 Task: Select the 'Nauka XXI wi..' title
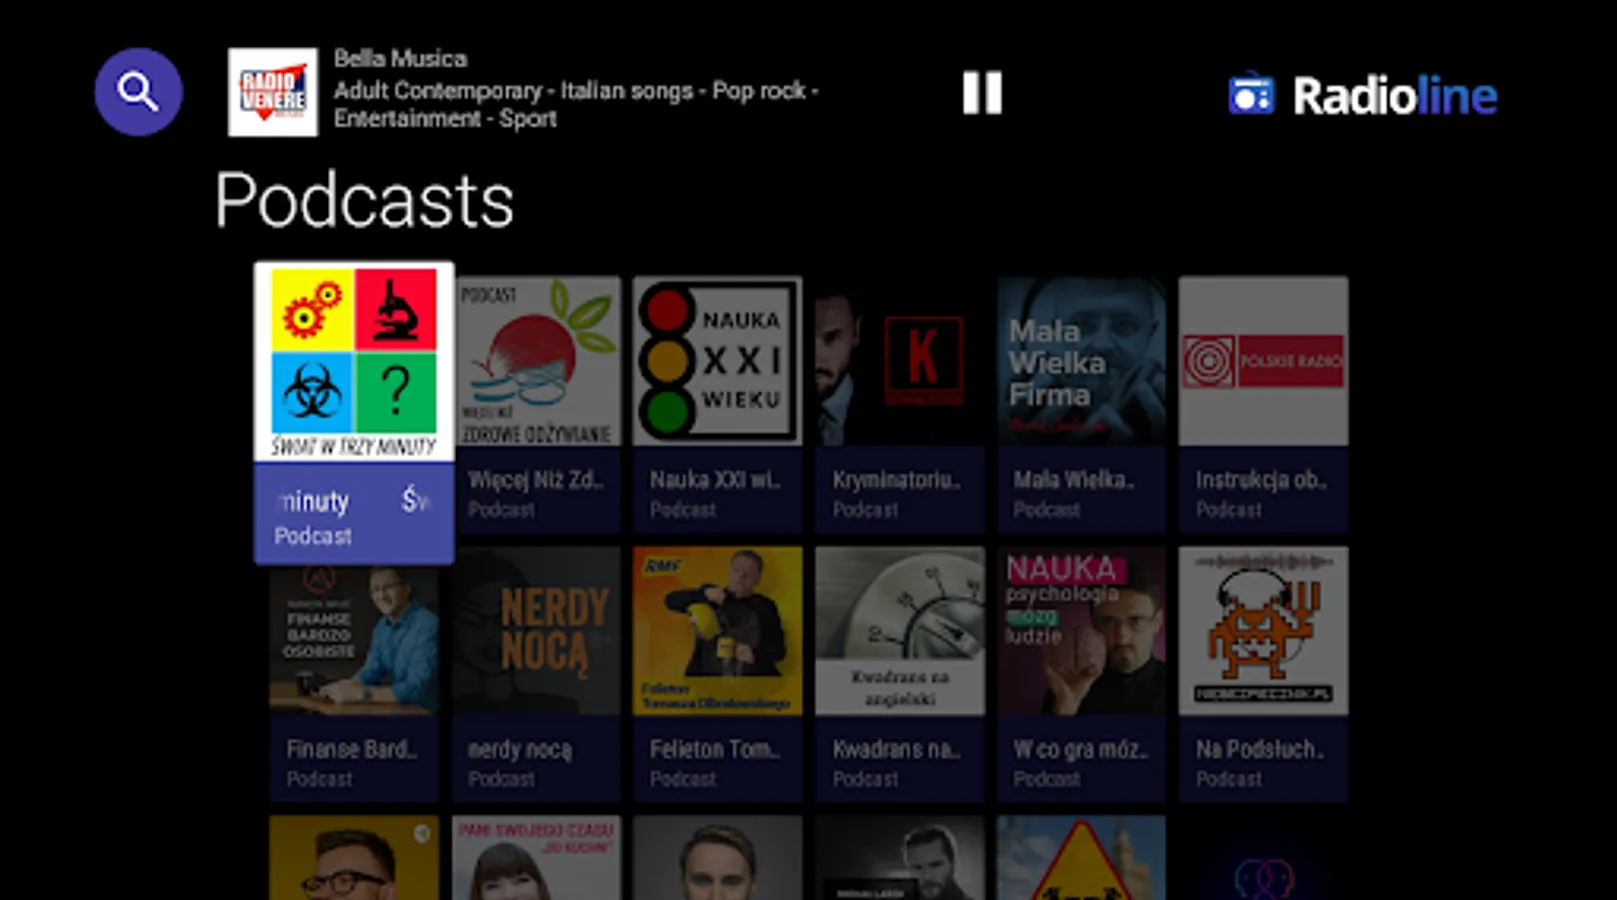(715, 480)
